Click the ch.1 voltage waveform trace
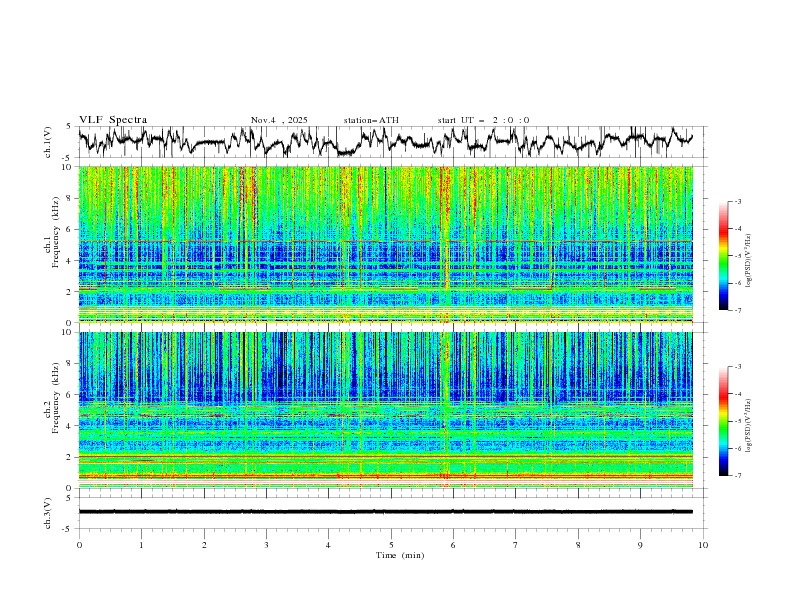The width and height of the screenshot is (792, 612). click(x=385, y=141)
